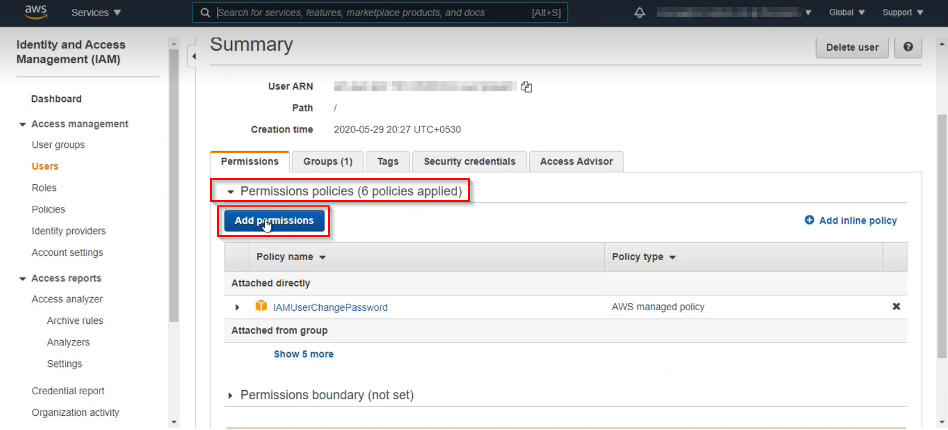This screenshot has height=430, width=948.
Task: Click Show 5 more link
Action: (x=304, y=354)
